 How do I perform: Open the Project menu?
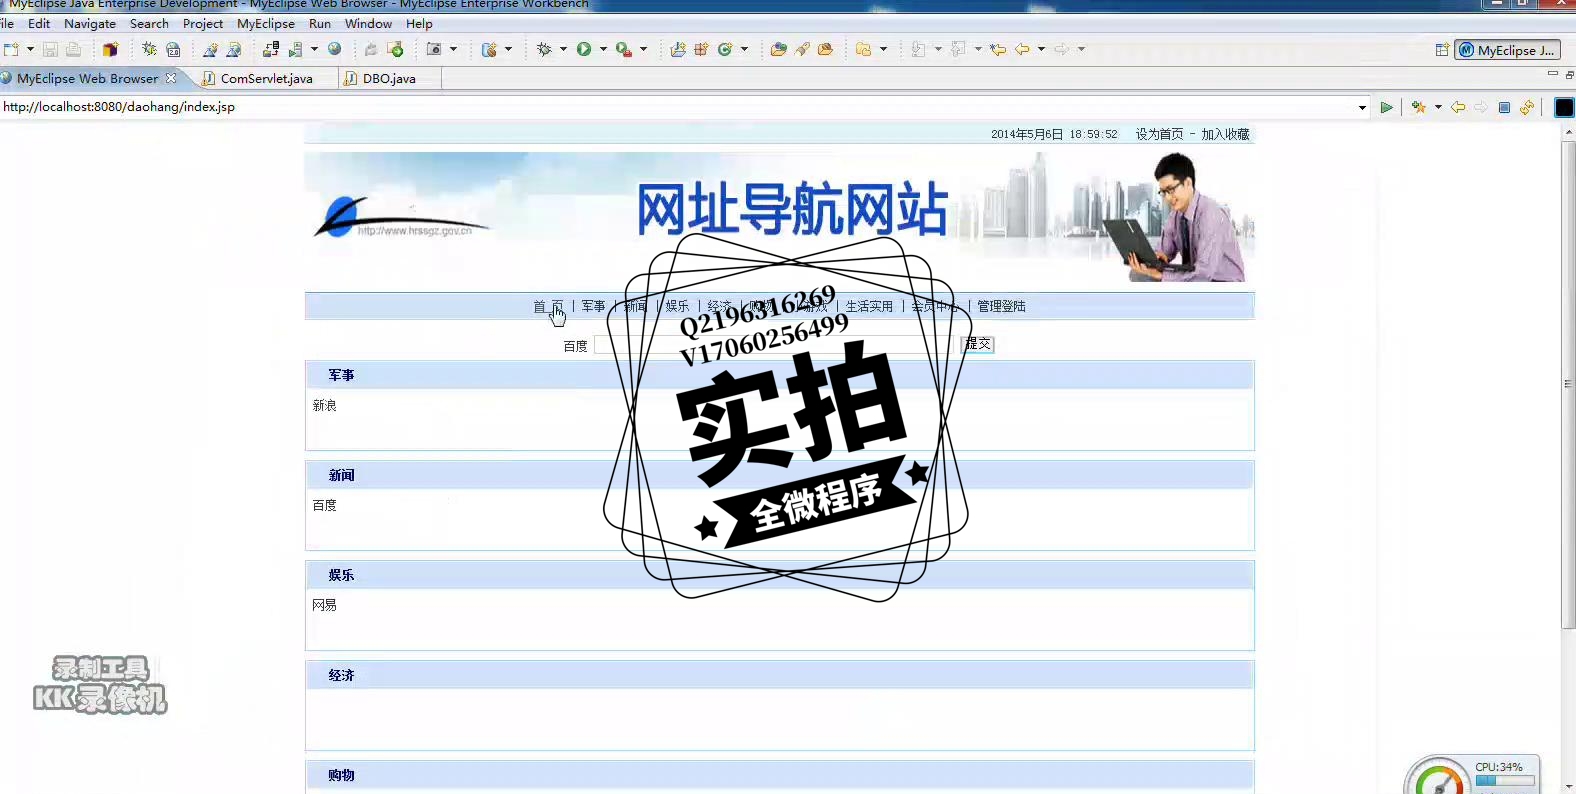click(x=203, y=23)
